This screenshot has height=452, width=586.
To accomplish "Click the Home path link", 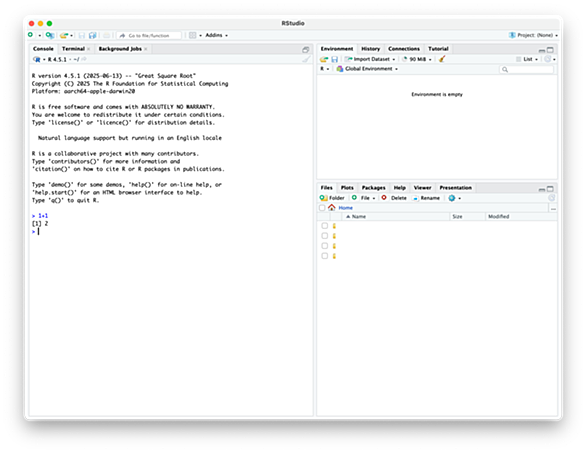I will (x=345, y=207).
